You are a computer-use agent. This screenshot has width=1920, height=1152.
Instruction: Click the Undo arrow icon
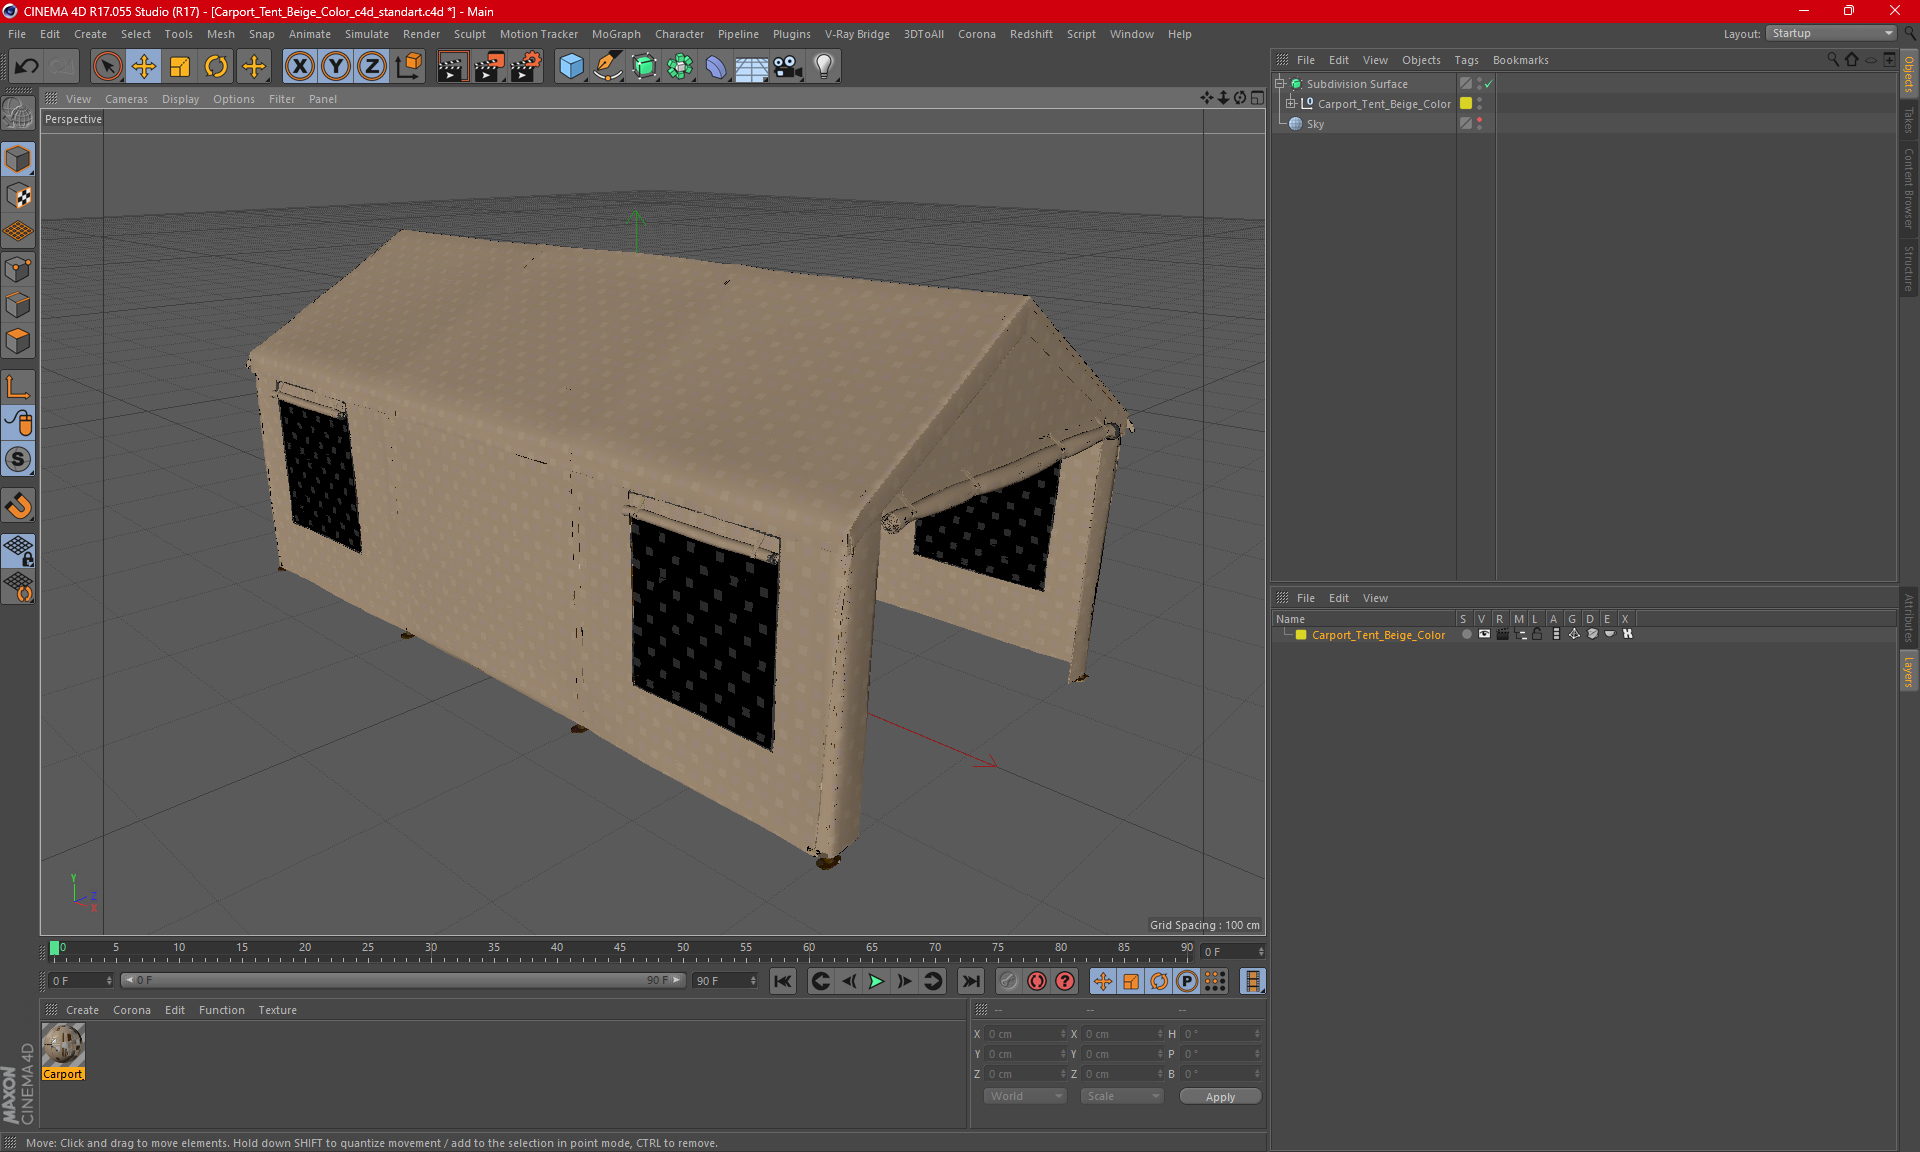click(x=27, y=67)
